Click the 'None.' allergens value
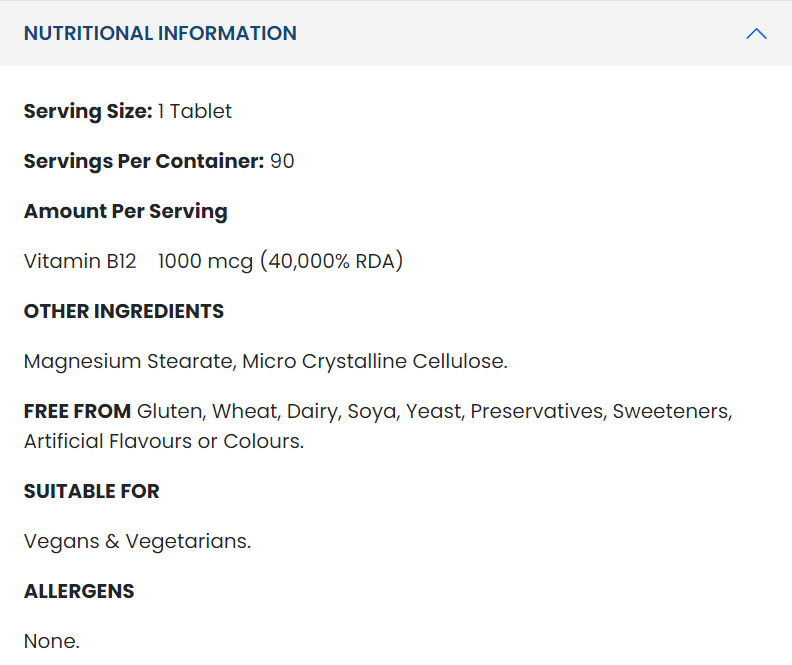Image resolution: width=792 pixels, height=665 pixels. pyautogui.click(x=52, y=641)
